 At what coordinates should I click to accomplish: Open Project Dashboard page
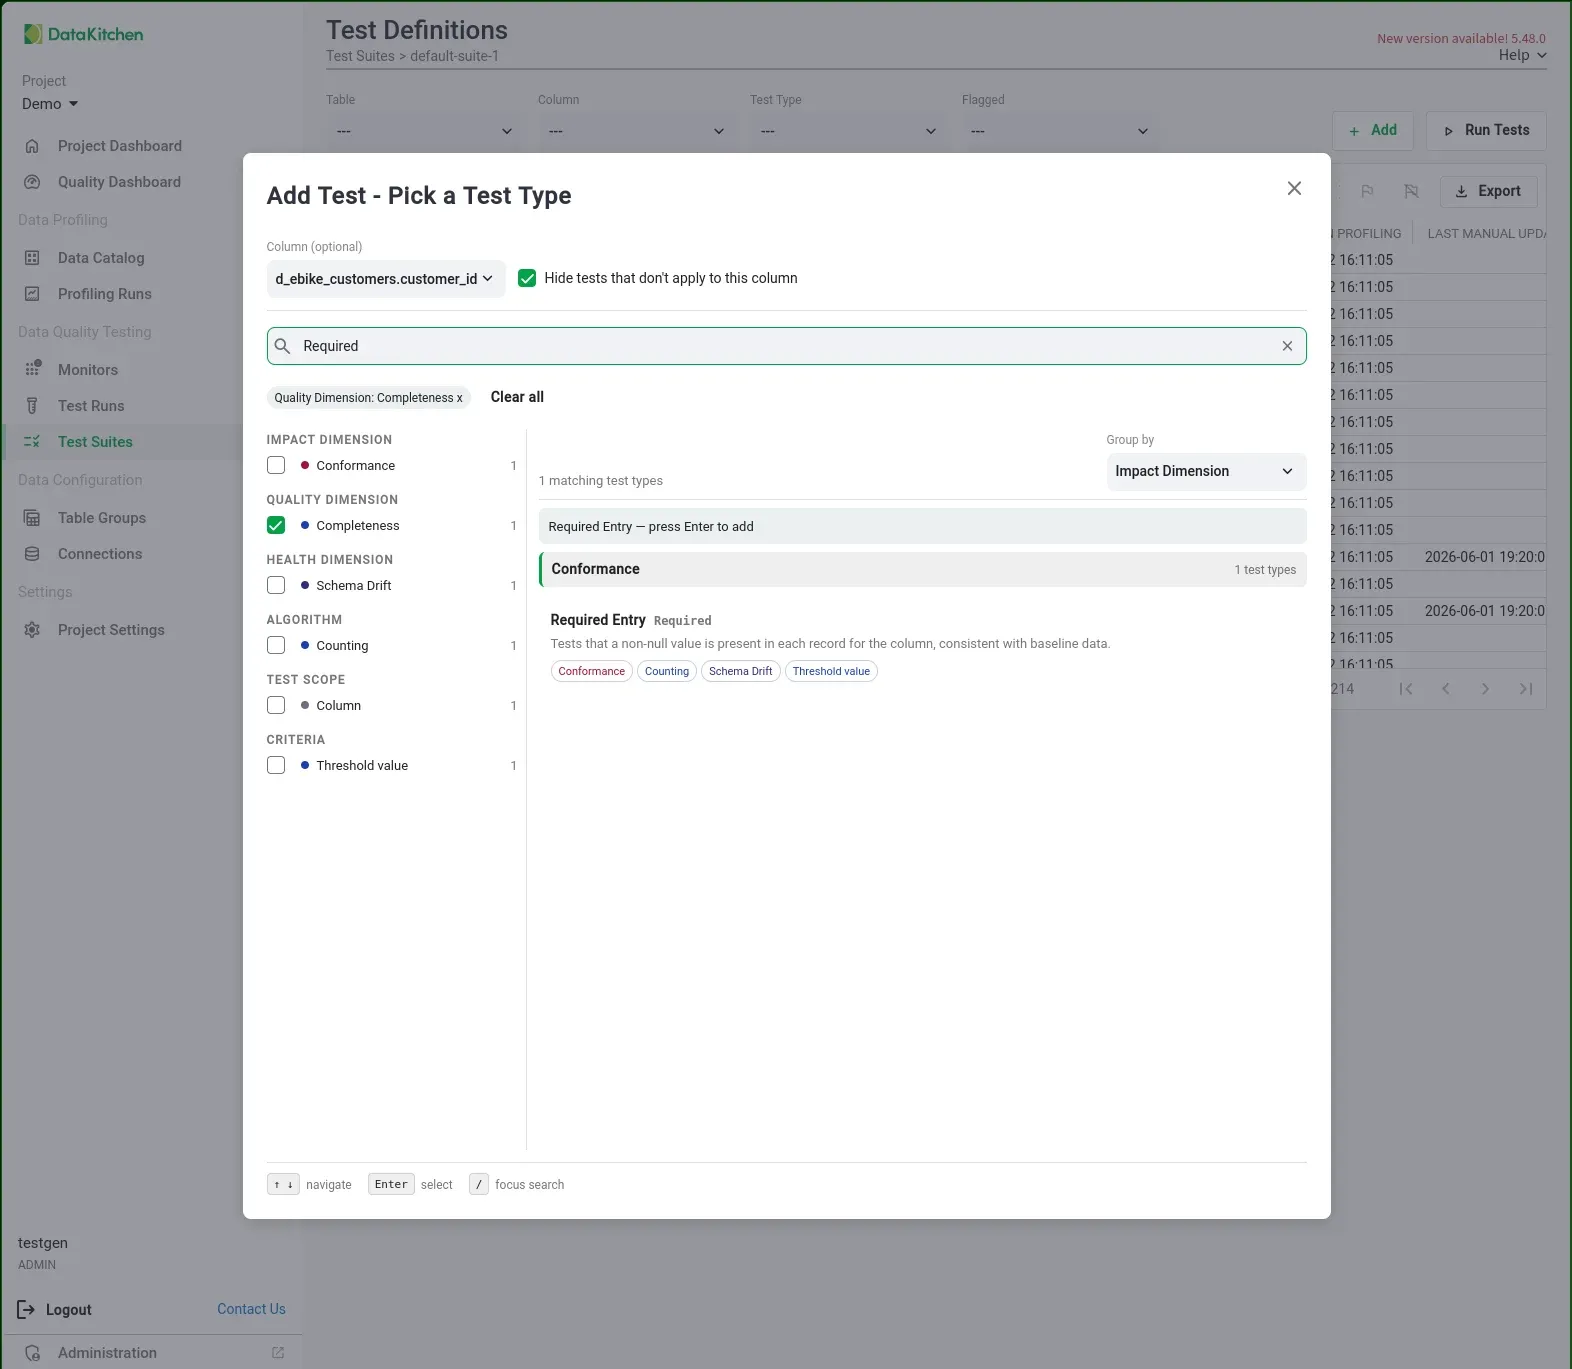click(120, 146)
